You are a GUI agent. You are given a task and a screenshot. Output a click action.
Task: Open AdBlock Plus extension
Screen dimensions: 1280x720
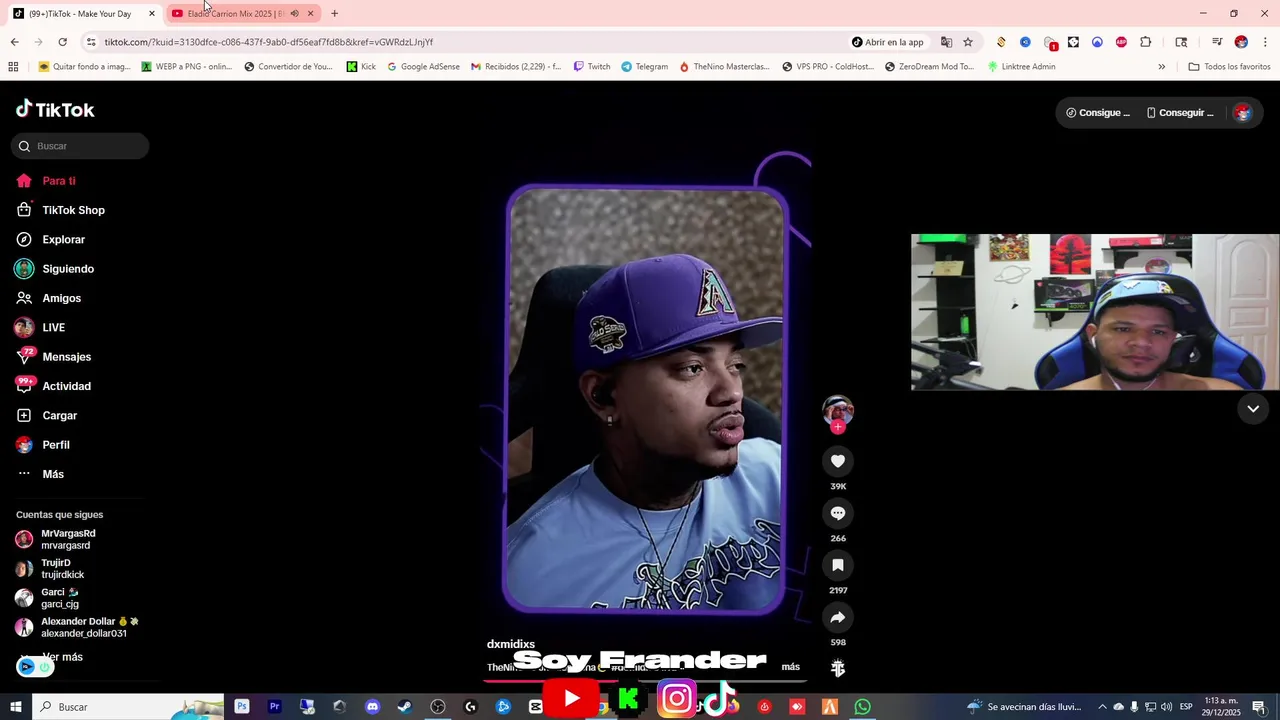1121,42
